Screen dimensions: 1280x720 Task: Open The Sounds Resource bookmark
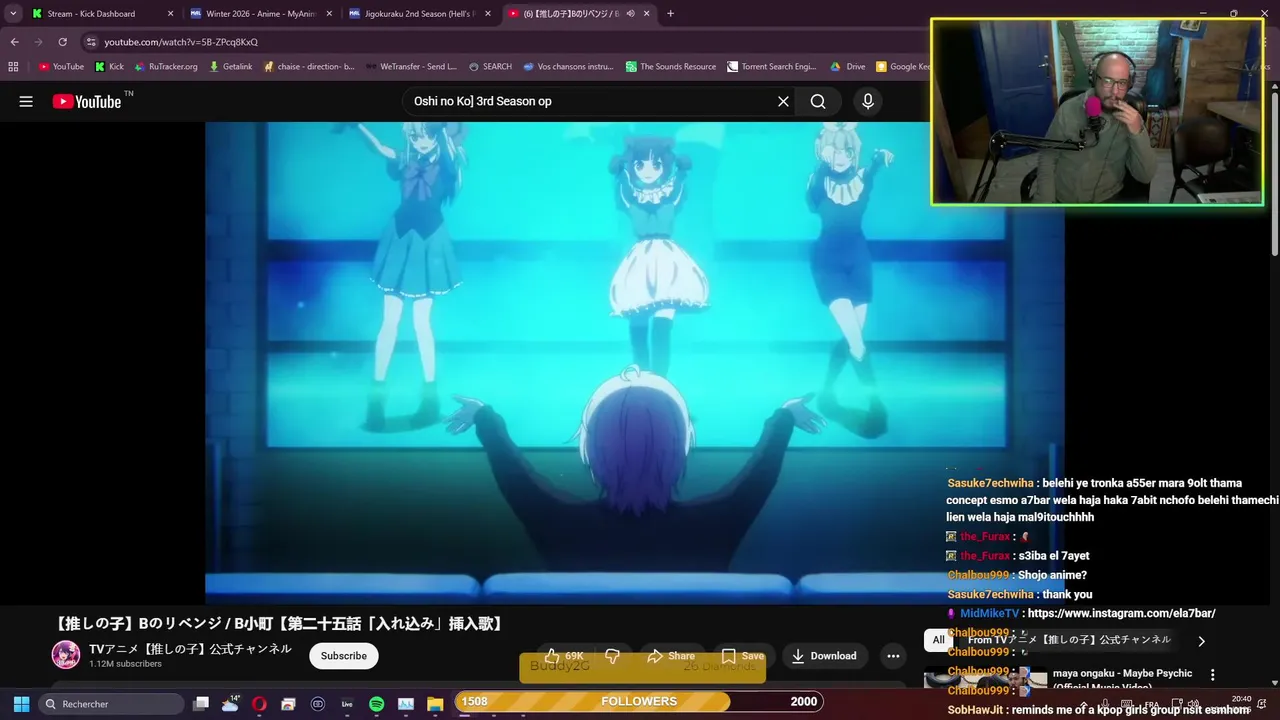pos(671,67)
